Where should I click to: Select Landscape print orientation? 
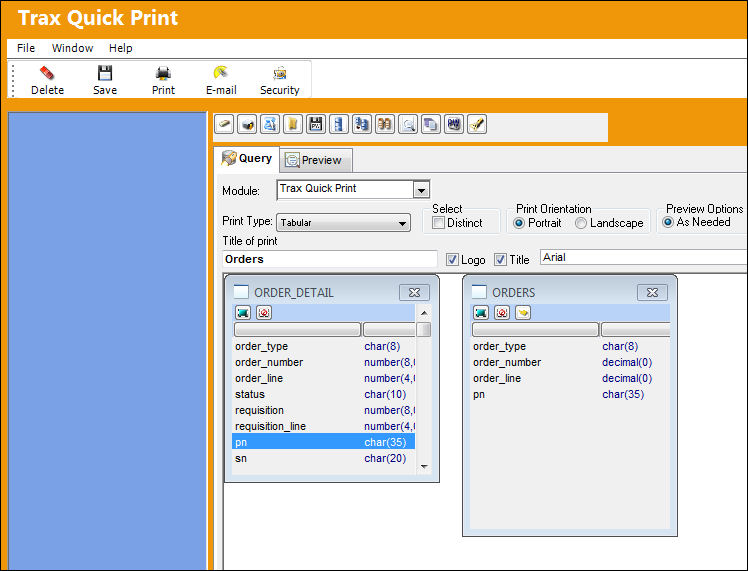(x=581, y=223)
